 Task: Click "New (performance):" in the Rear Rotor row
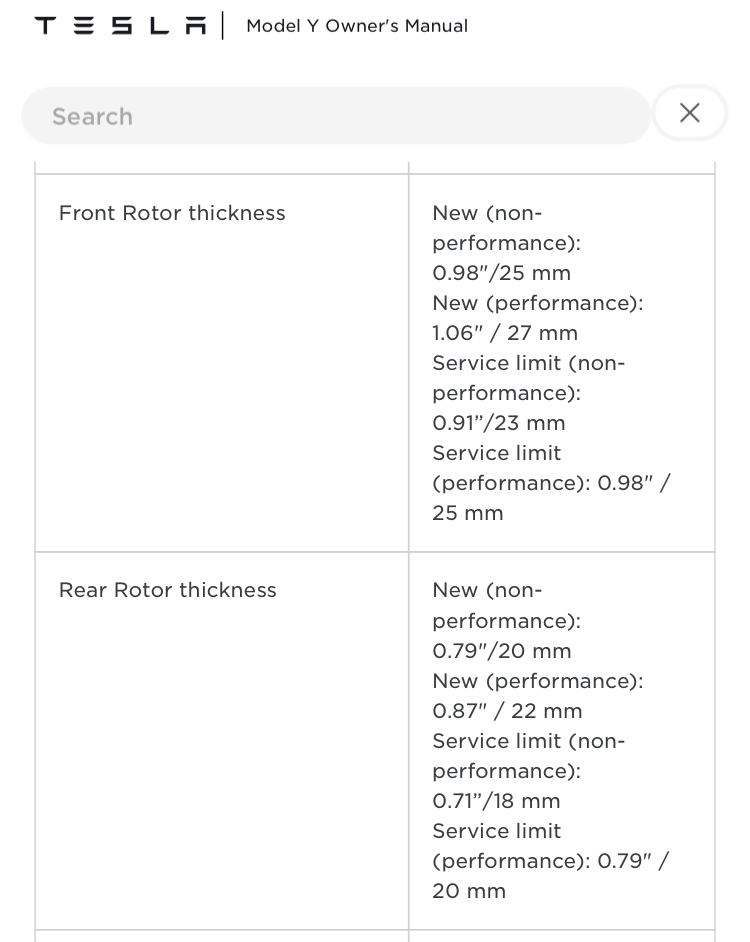pos(538,681)
